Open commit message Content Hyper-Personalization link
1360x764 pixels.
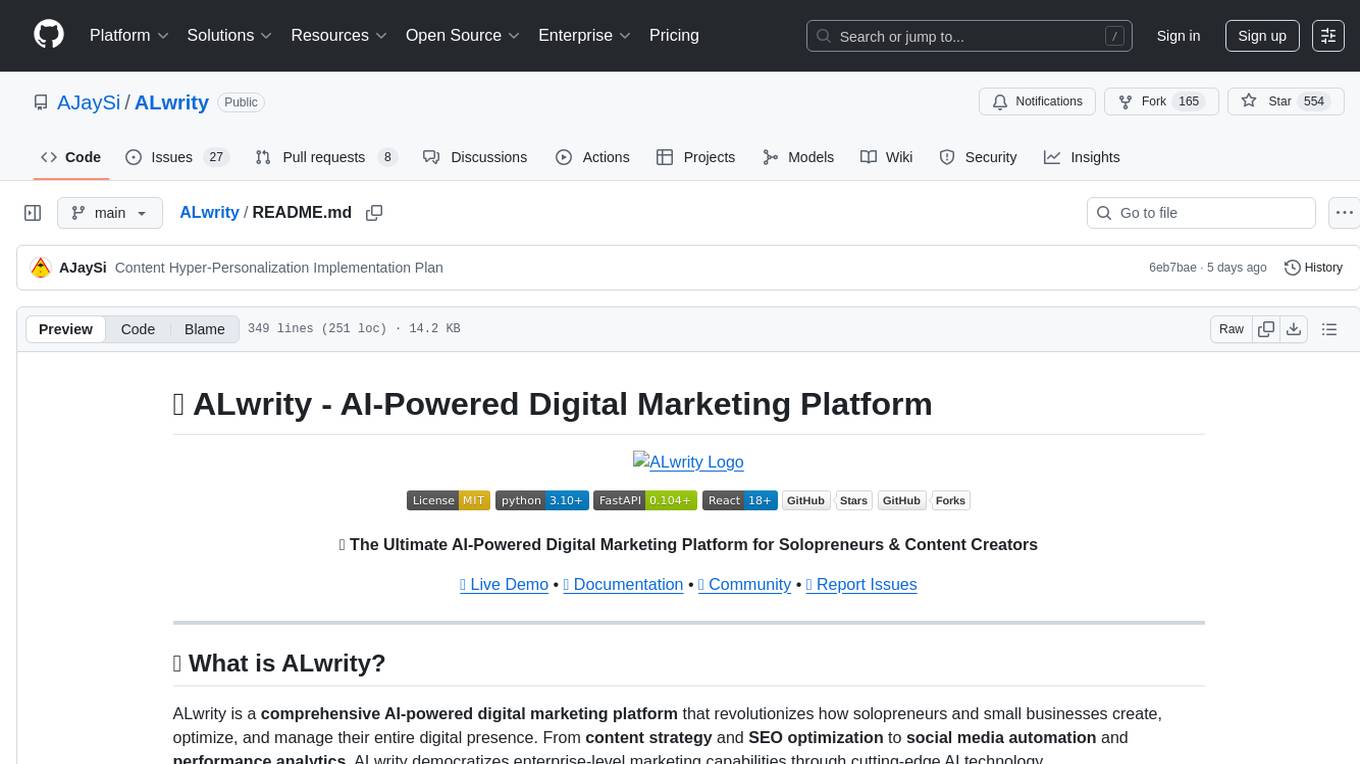point(279,267)
